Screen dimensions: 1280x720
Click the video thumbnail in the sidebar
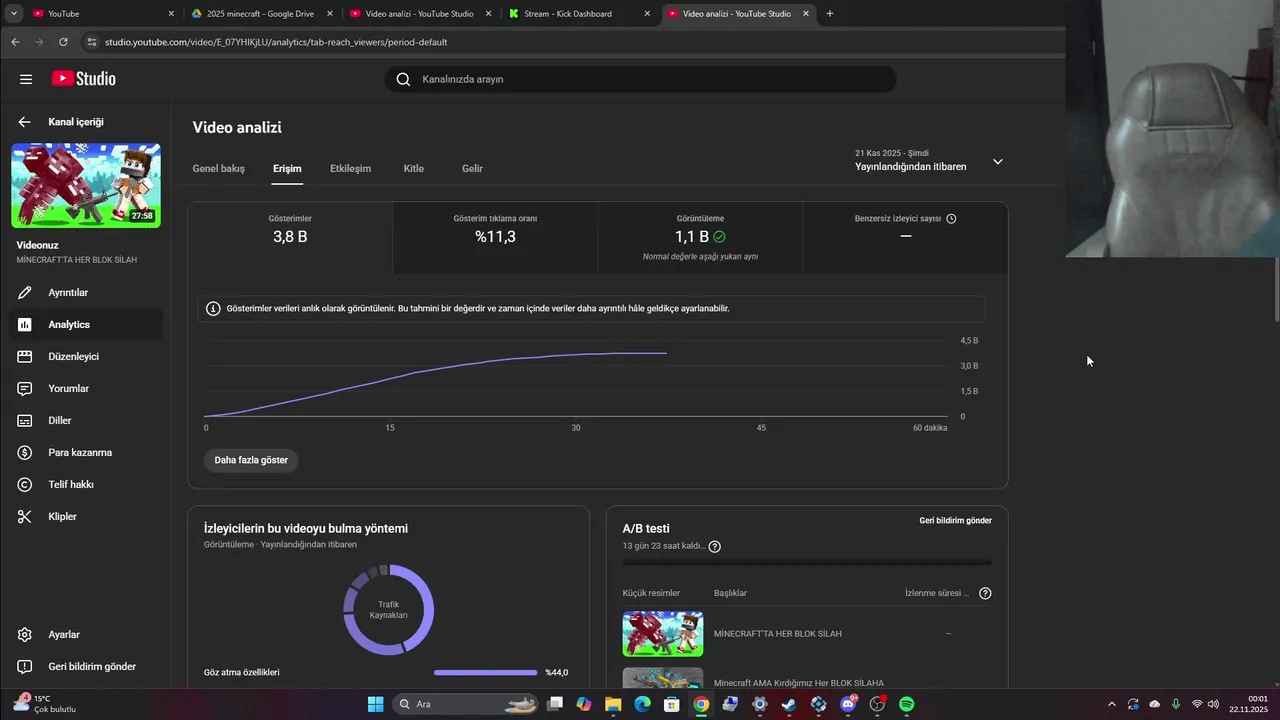pos(86,185)
